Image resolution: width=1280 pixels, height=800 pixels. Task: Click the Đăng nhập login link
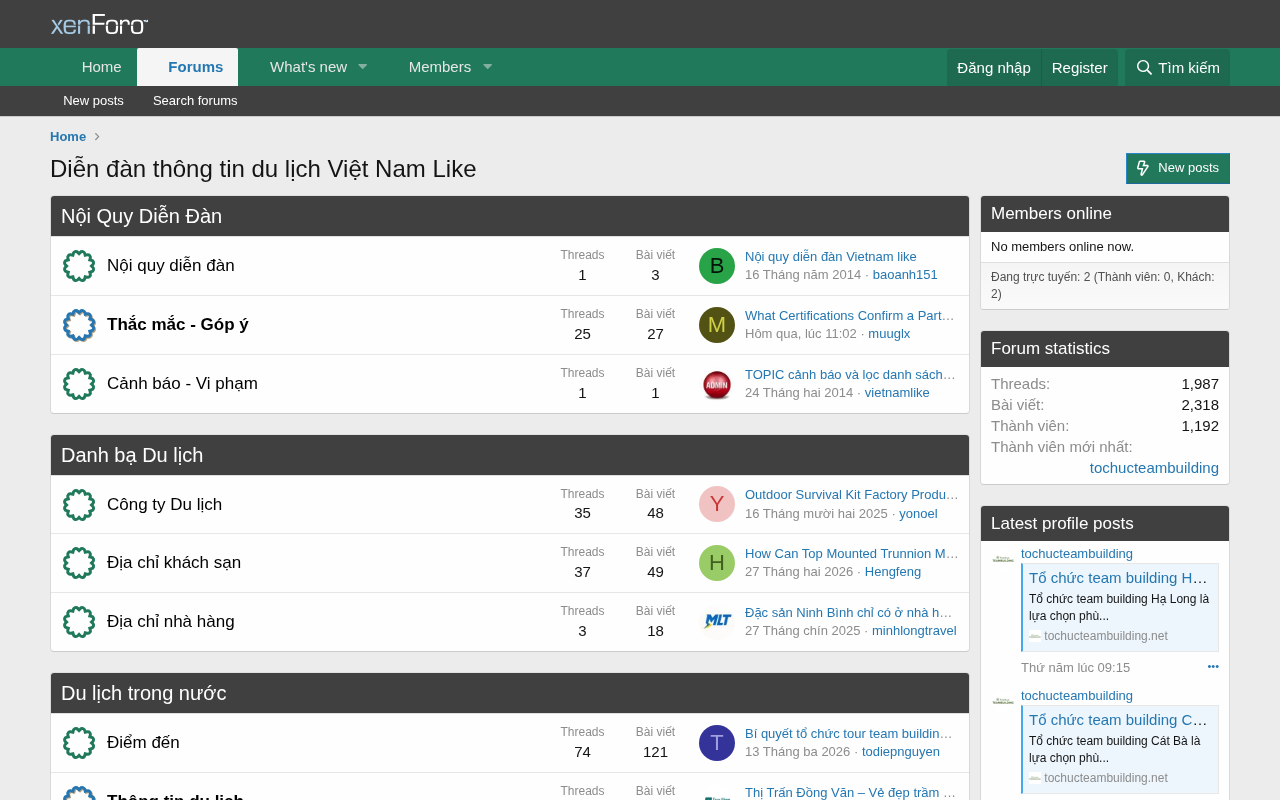[x=994, y=68]
